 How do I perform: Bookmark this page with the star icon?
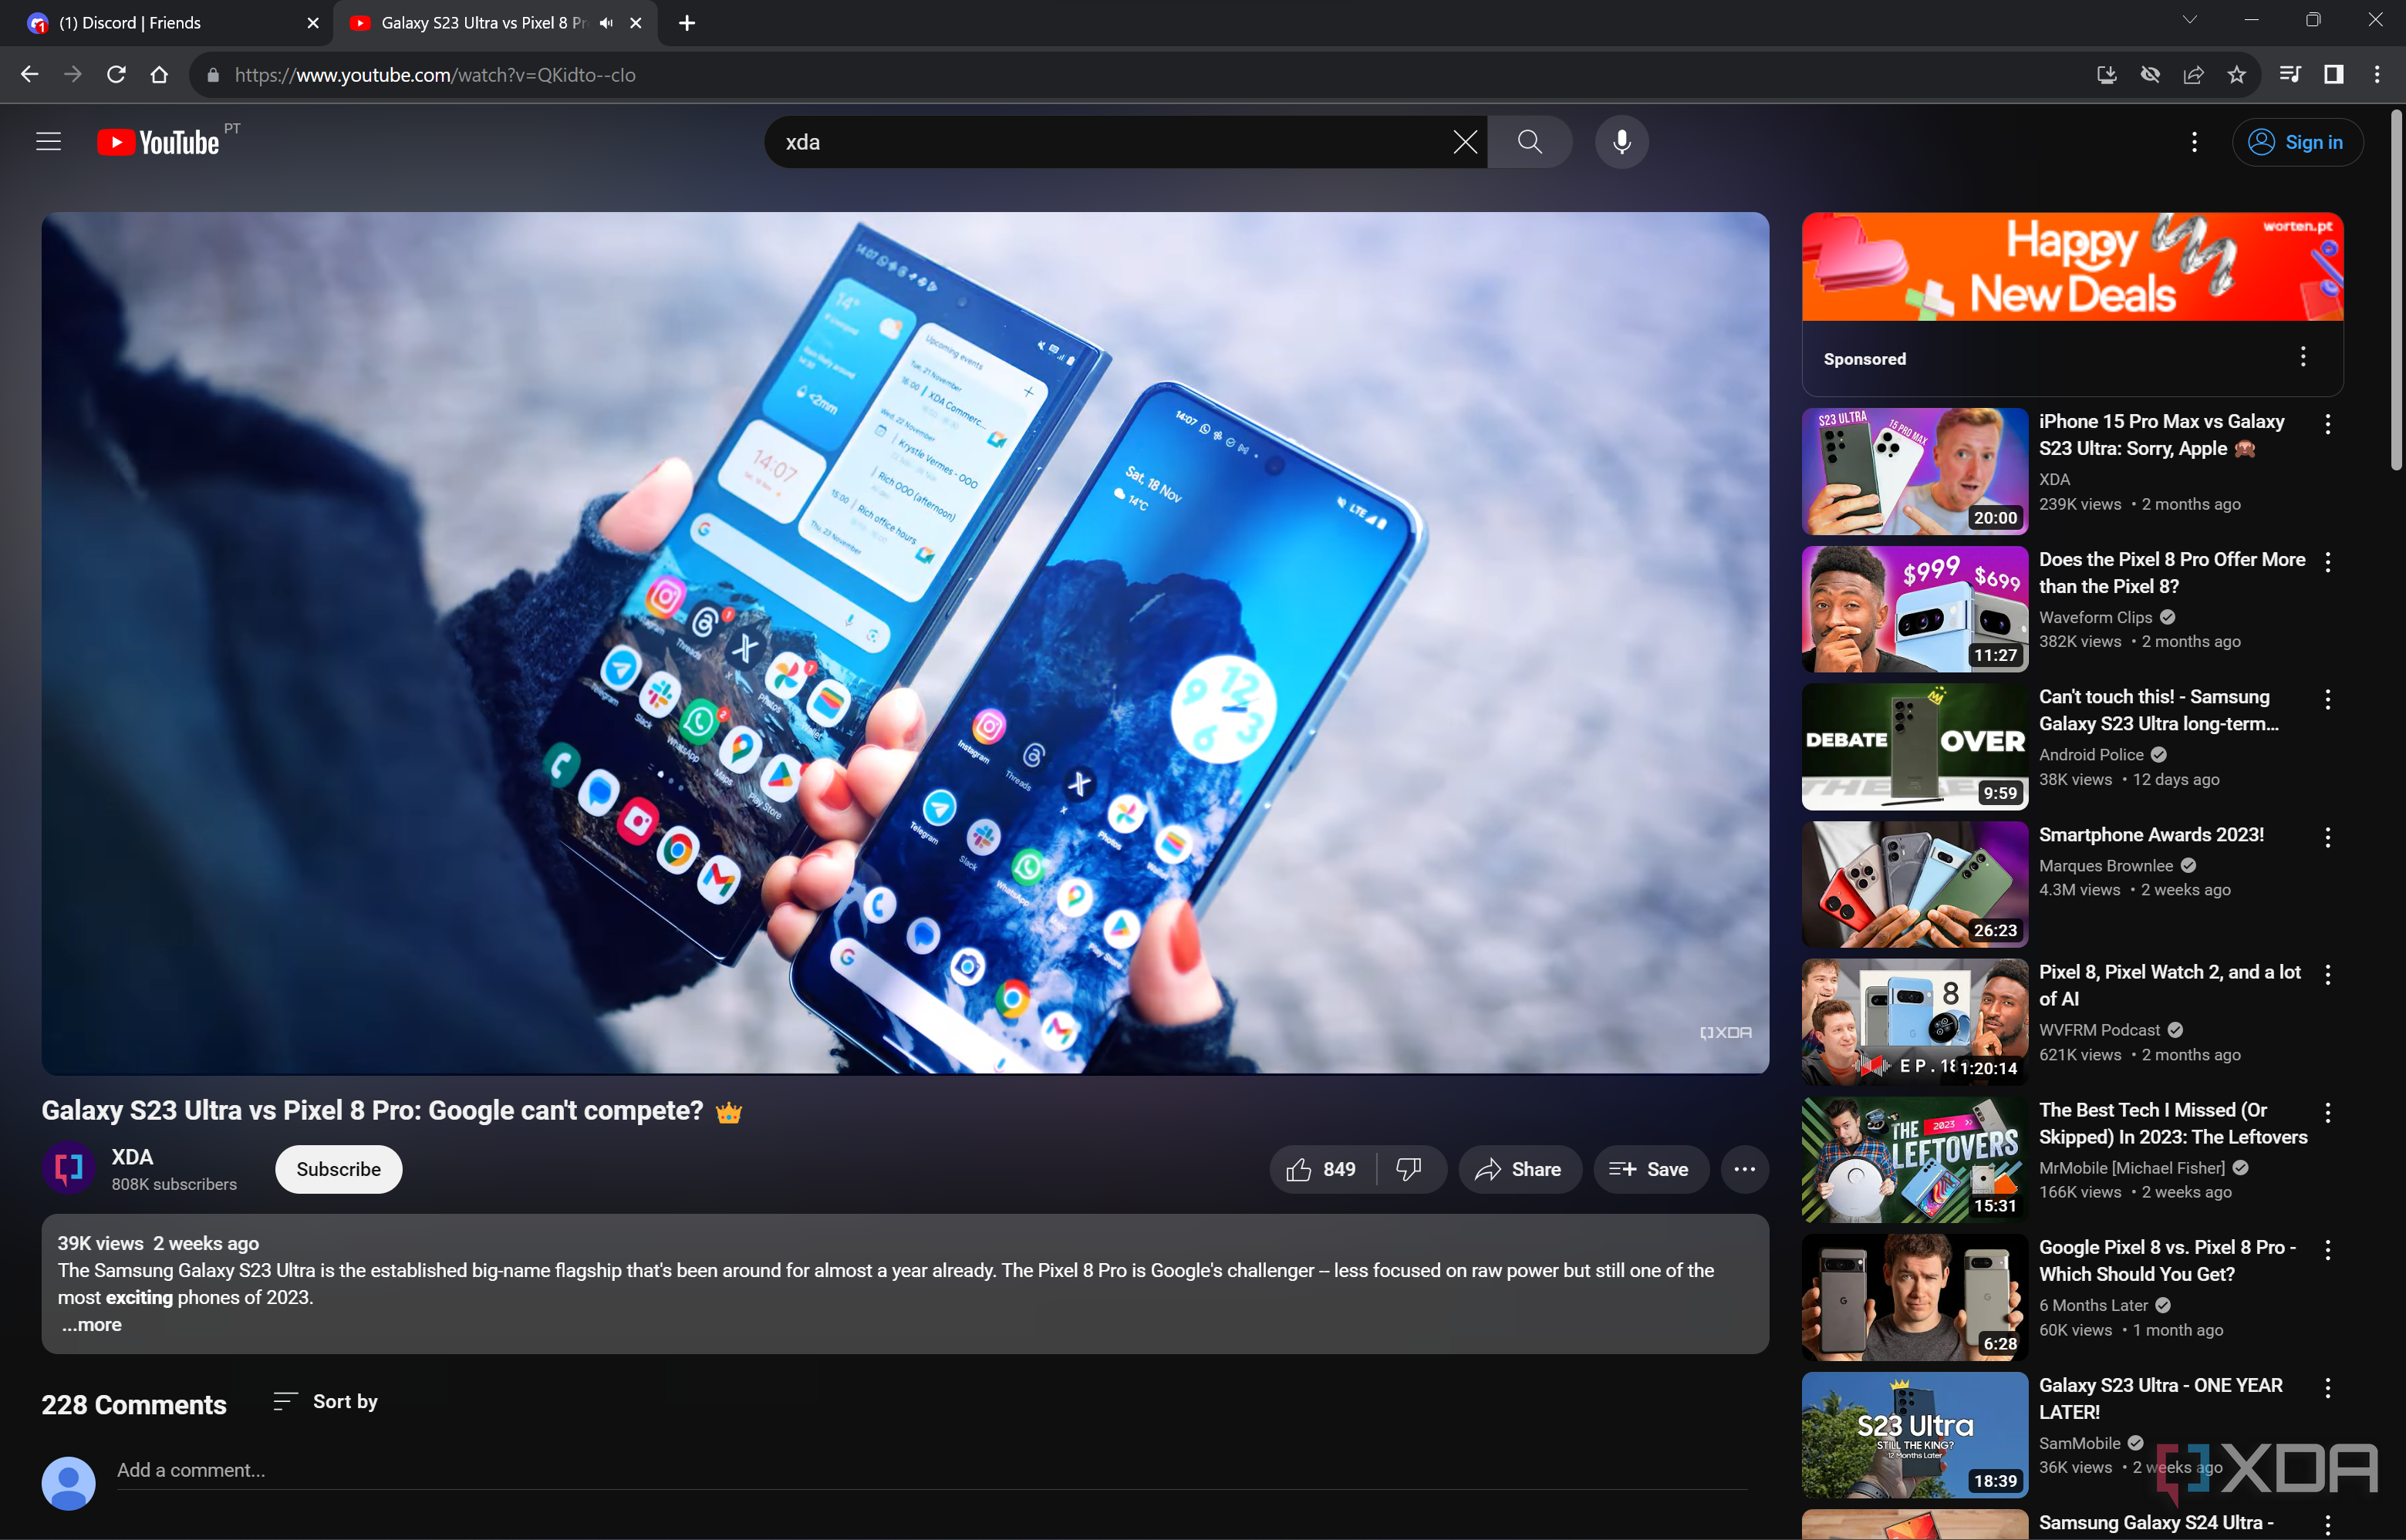pos(2237,75)
